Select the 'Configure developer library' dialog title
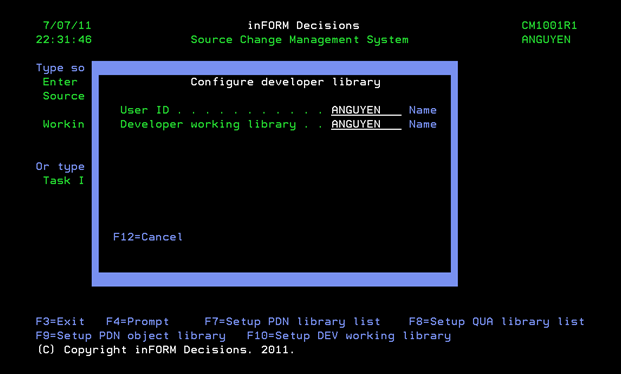Viewport: 621px width, 374px height. [285, 82]
